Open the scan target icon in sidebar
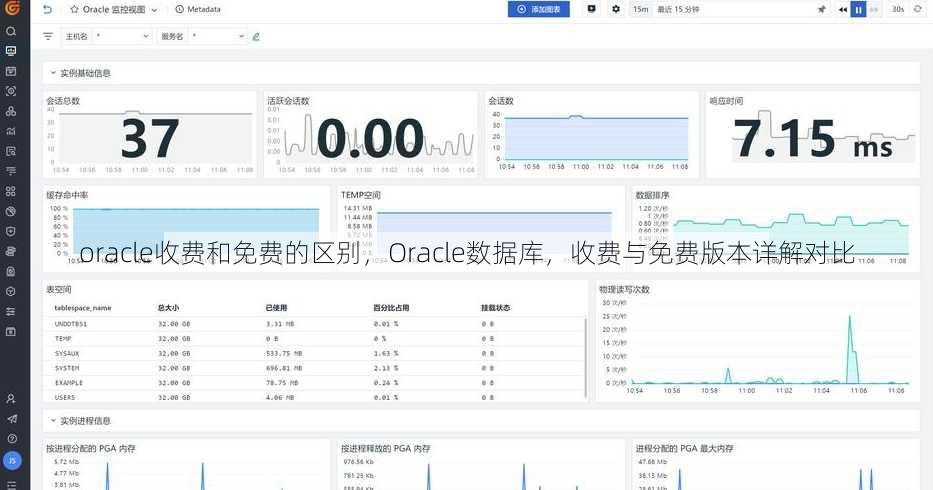The width and height of the screenshot is (933, 490). [x=11, y=91]
